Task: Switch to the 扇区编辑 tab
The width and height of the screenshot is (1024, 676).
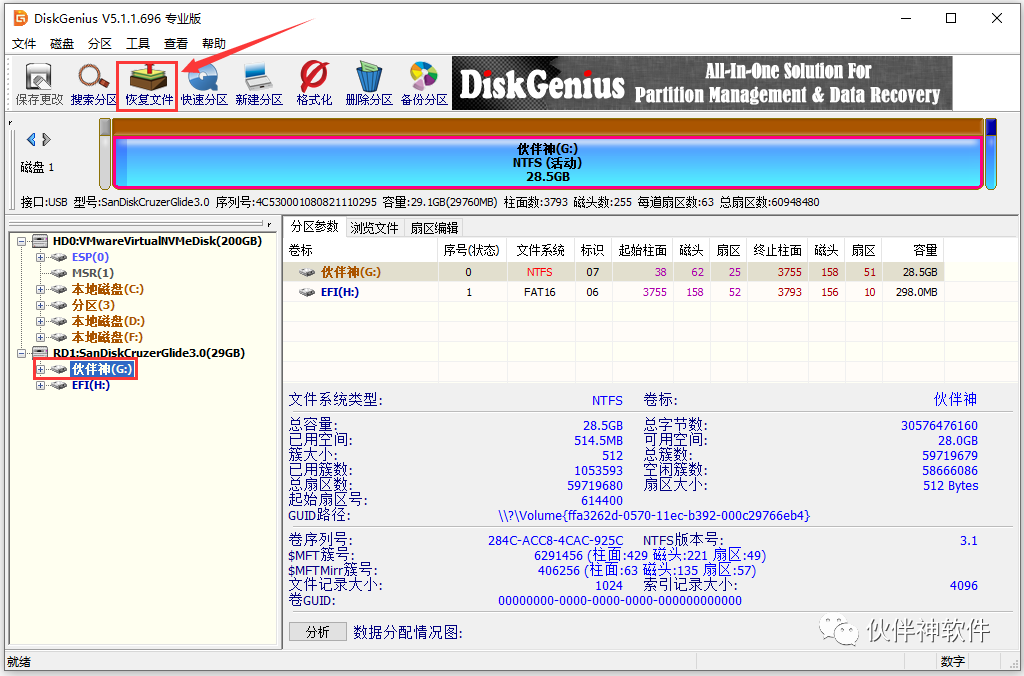Action: tap(434, 228)
